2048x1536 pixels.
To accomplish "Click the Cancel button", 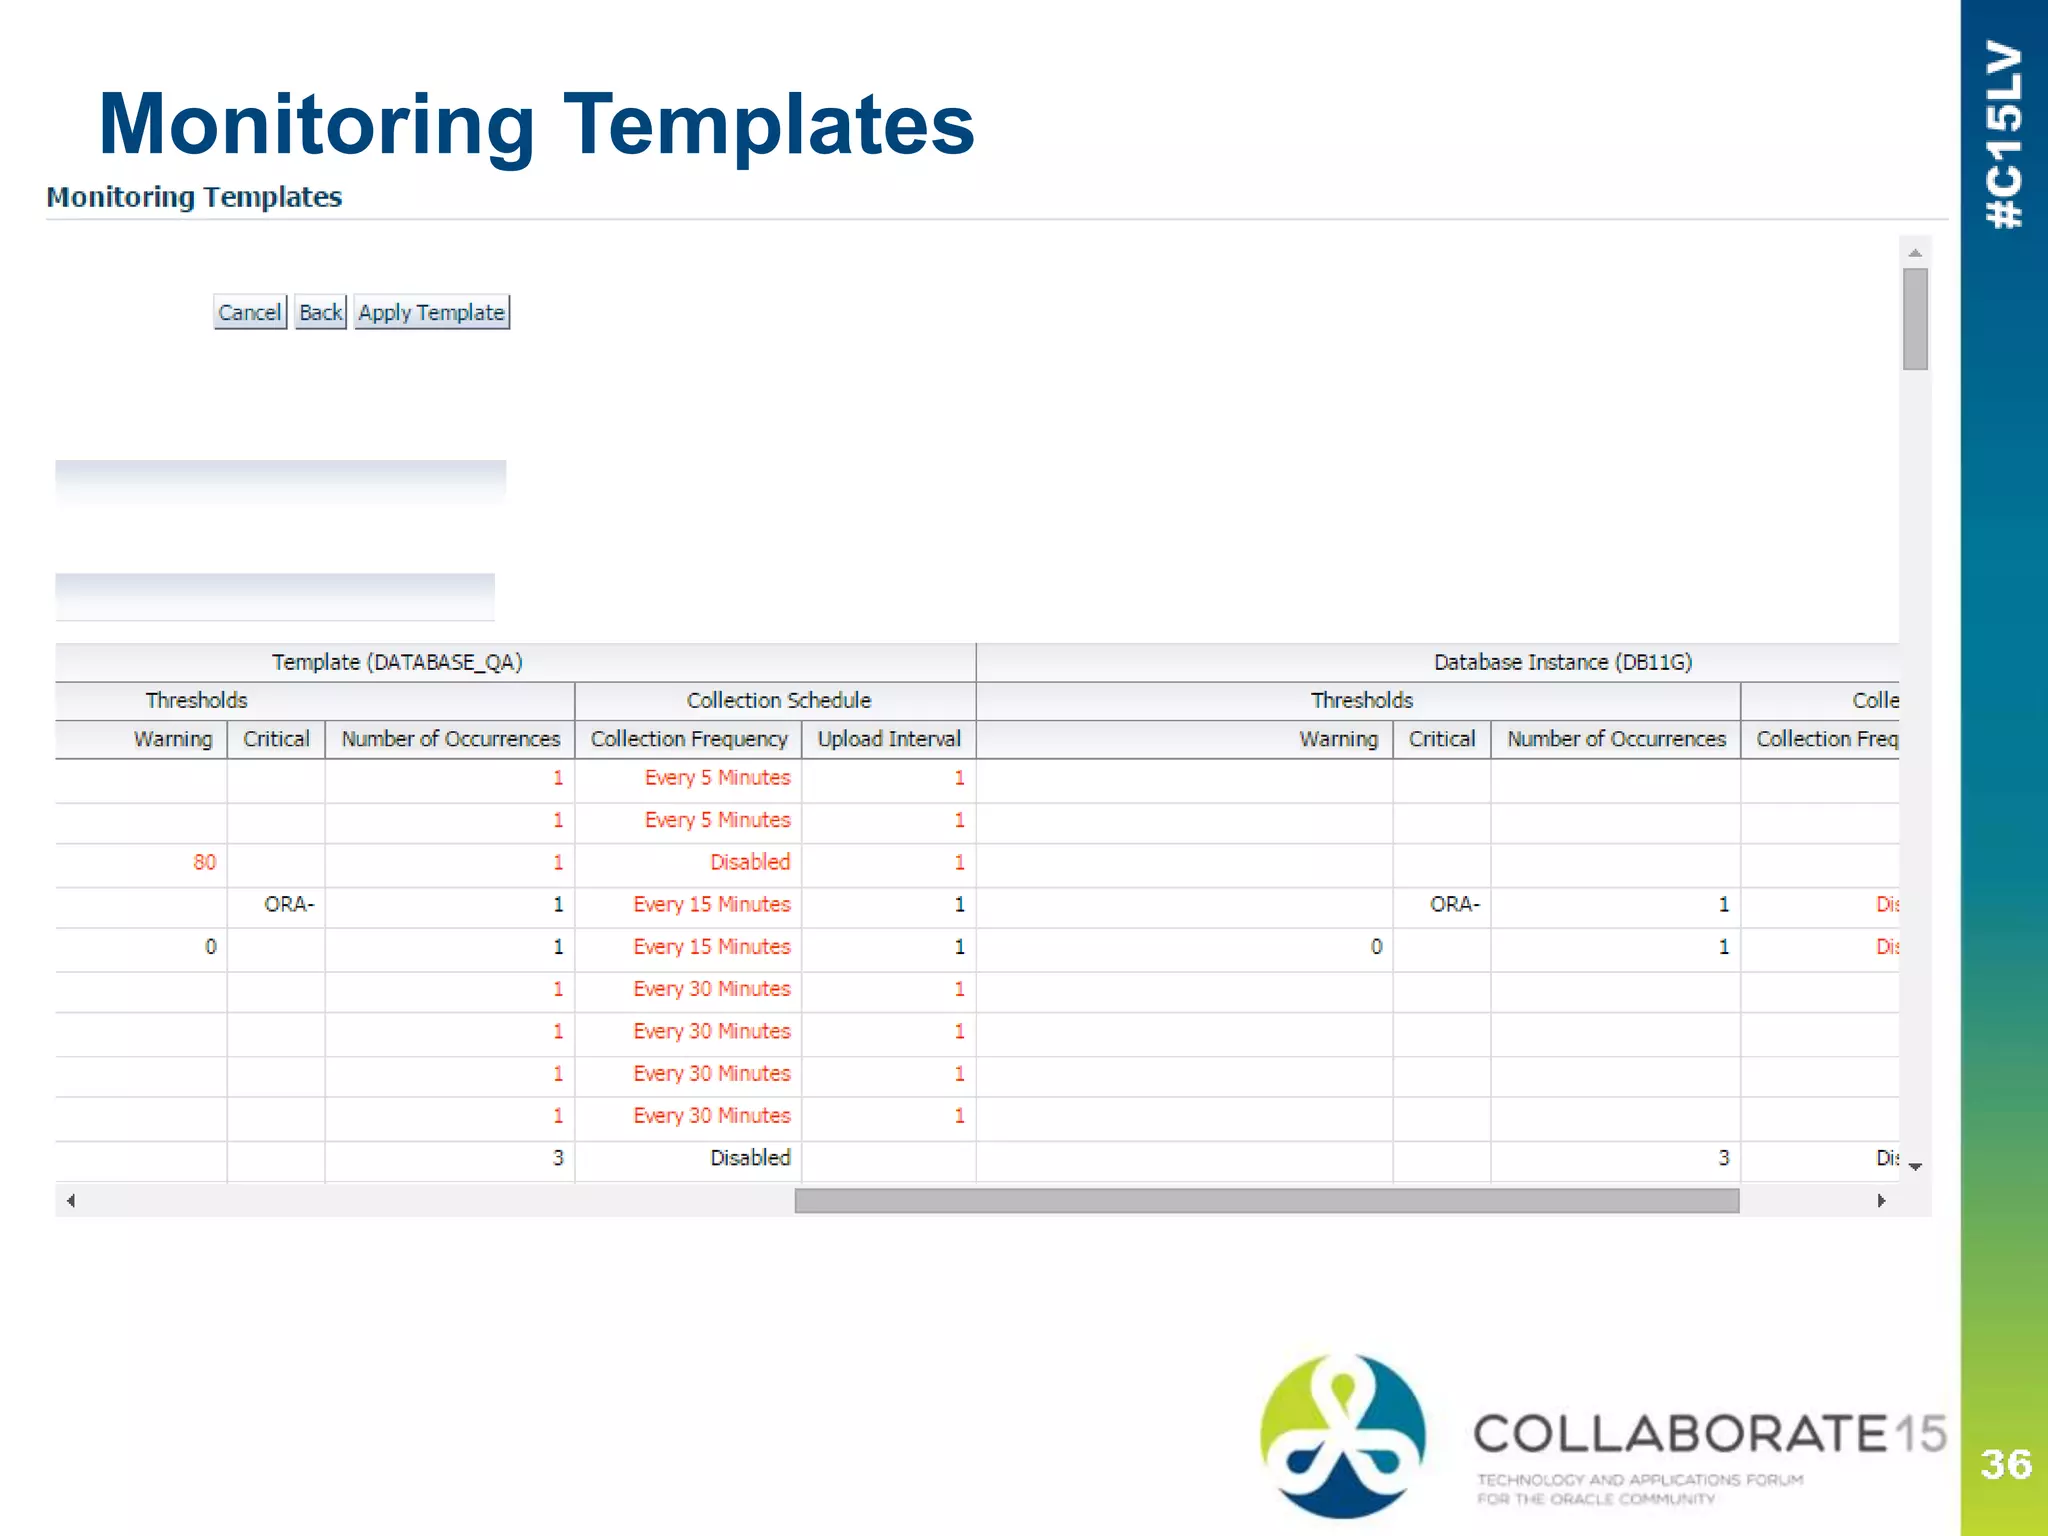I will [x=250, y=312].
